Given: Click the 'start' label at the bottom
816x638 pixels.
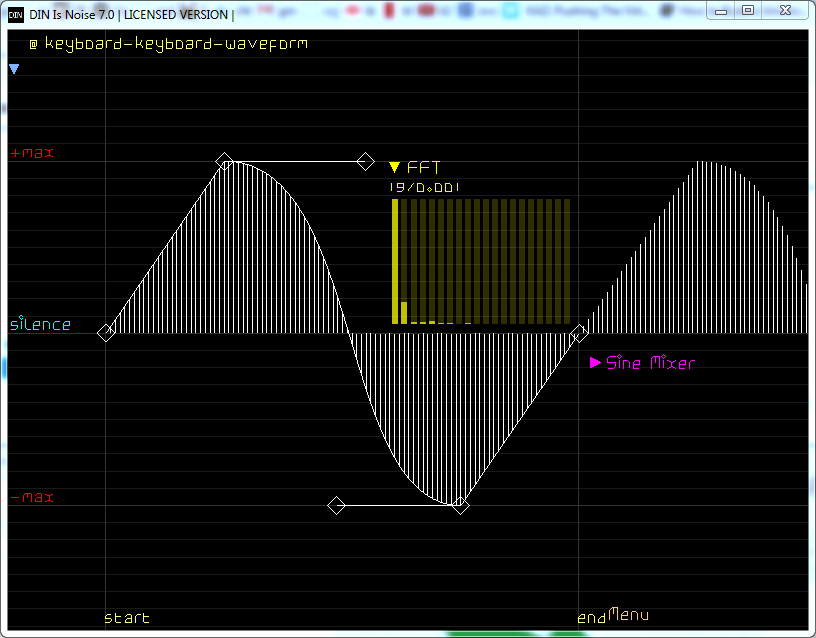Looking at the screenshot, I should (127, 618).
